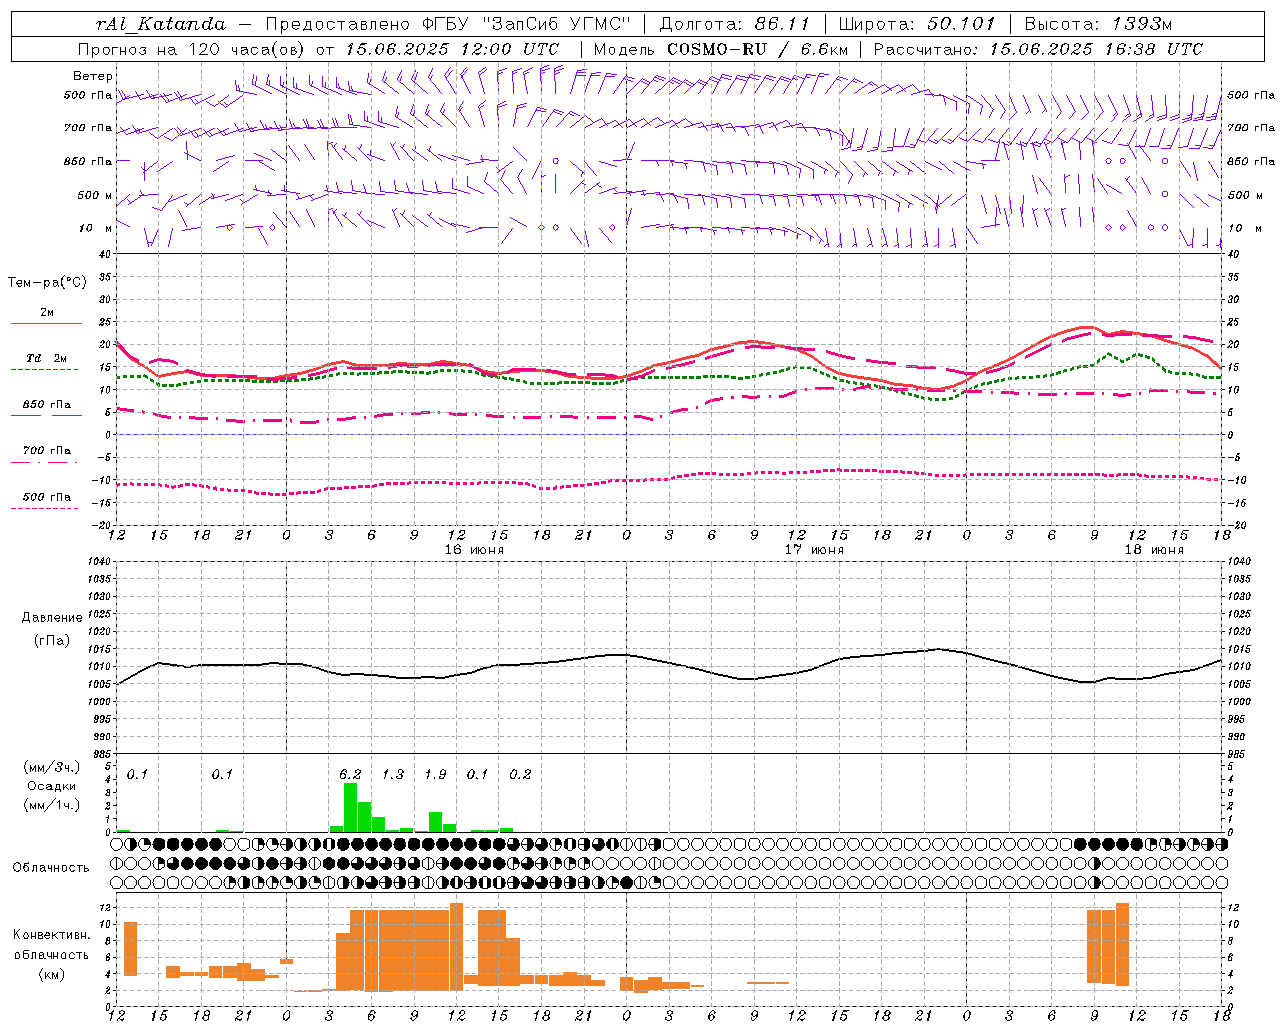The height and width of the screenshot is (1024, 1280).
Task: Click the 0.2 precipitation total value
Action: (520, 775)
